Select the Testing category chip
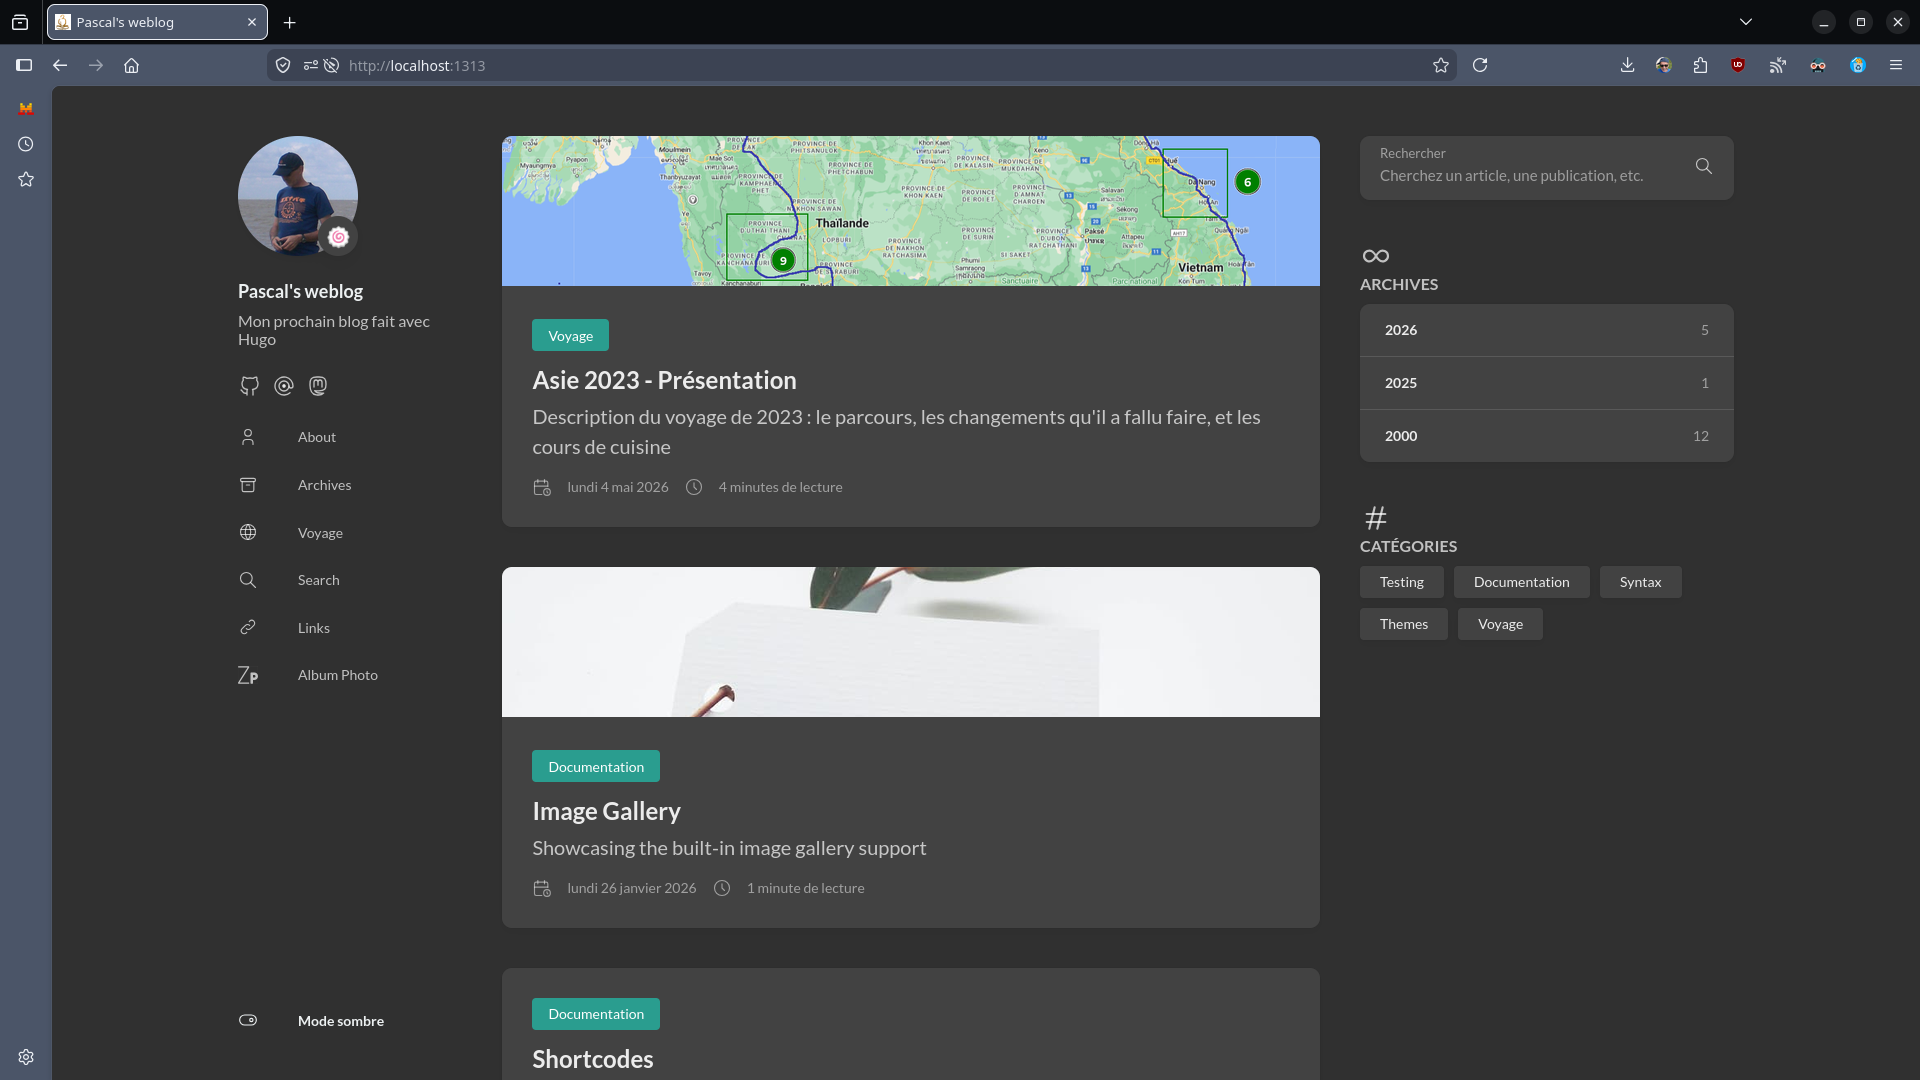 click(x=1401, y=582)
